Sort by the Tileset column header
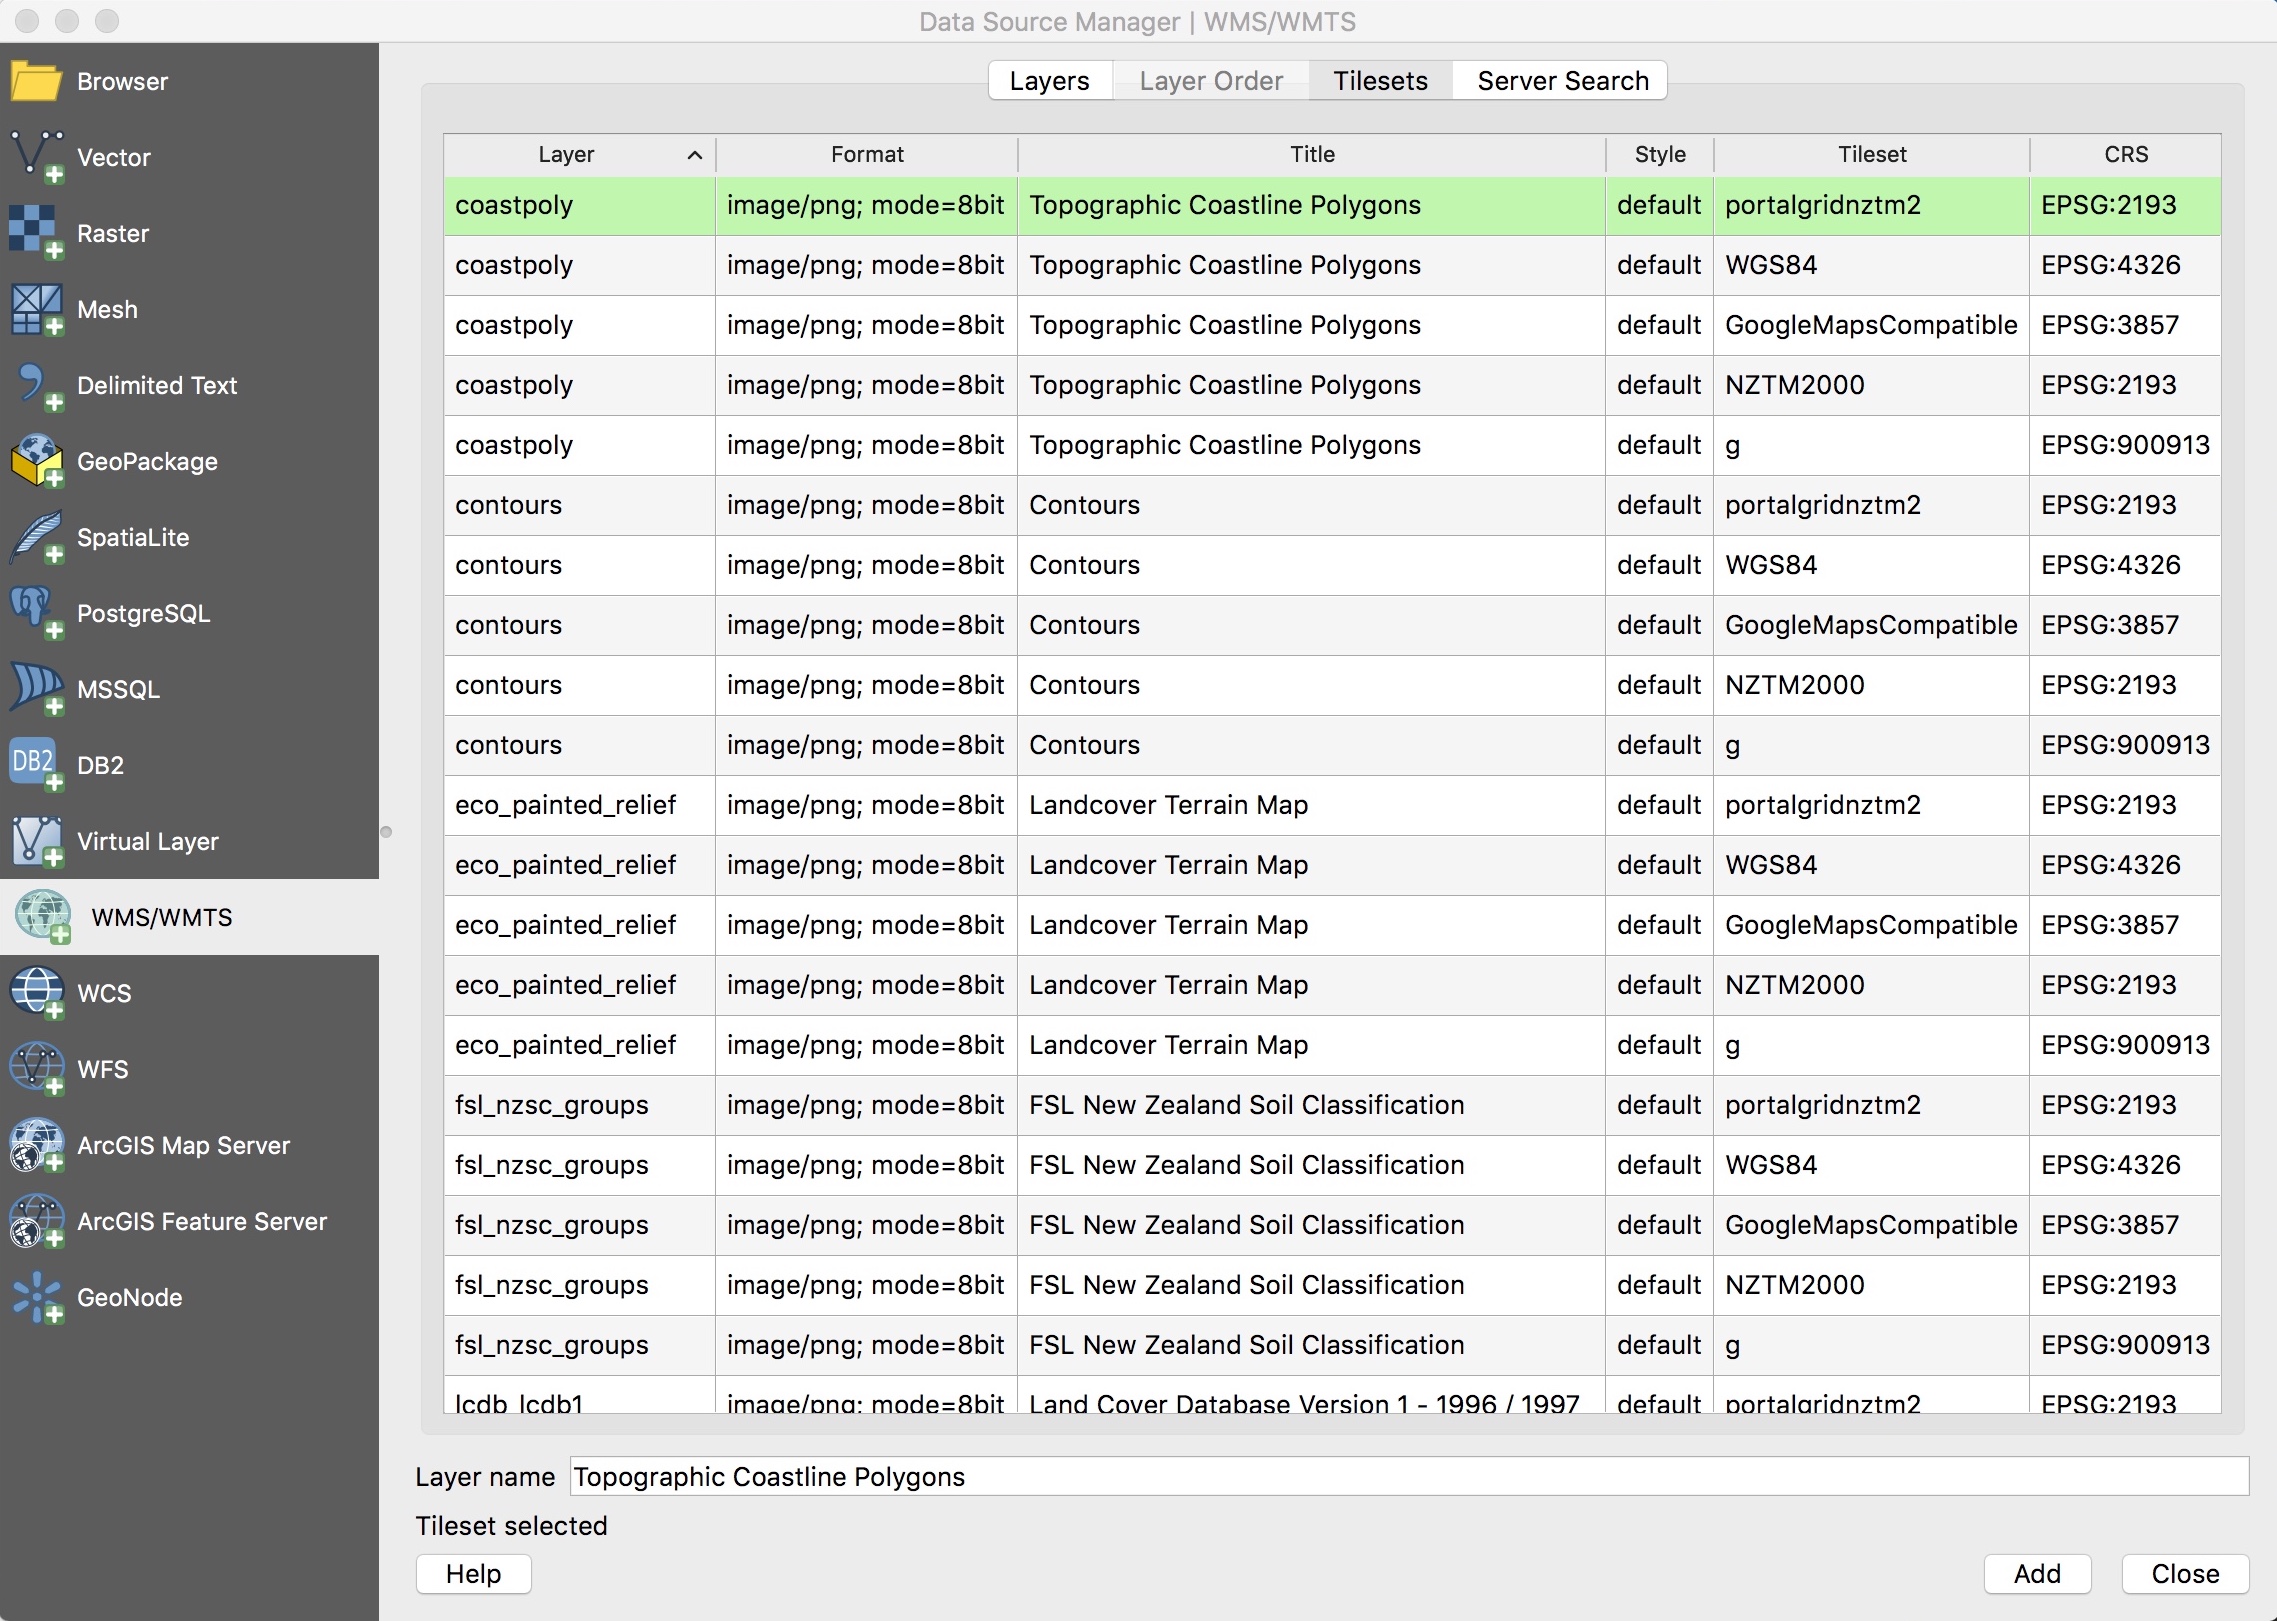2277x1621 pixels. (x=1872, y=155)
